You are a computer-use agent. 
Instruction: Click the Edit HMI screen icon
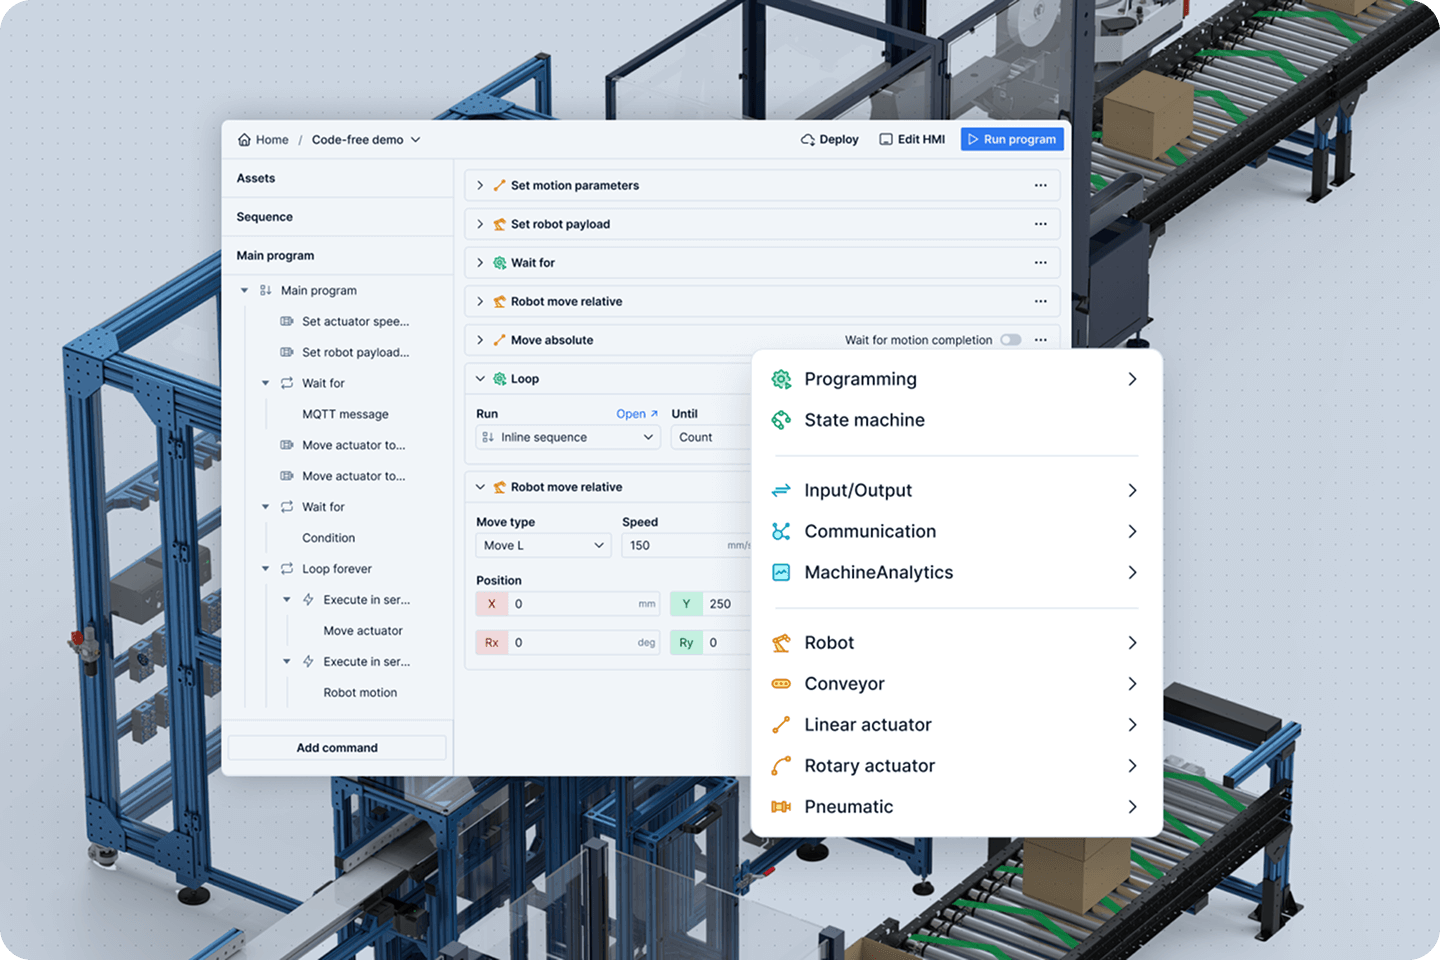[885, 140]
